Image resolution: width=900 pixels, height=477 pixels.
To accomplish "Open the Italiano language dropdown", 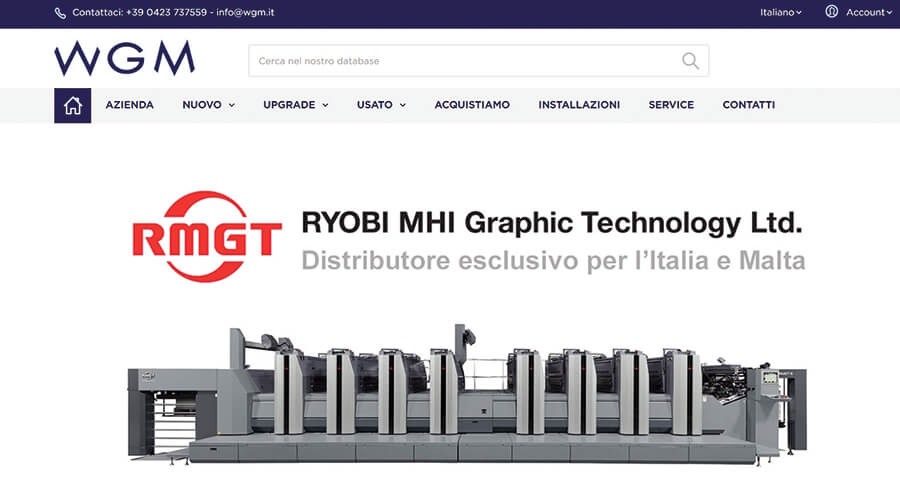I will 781,12.
